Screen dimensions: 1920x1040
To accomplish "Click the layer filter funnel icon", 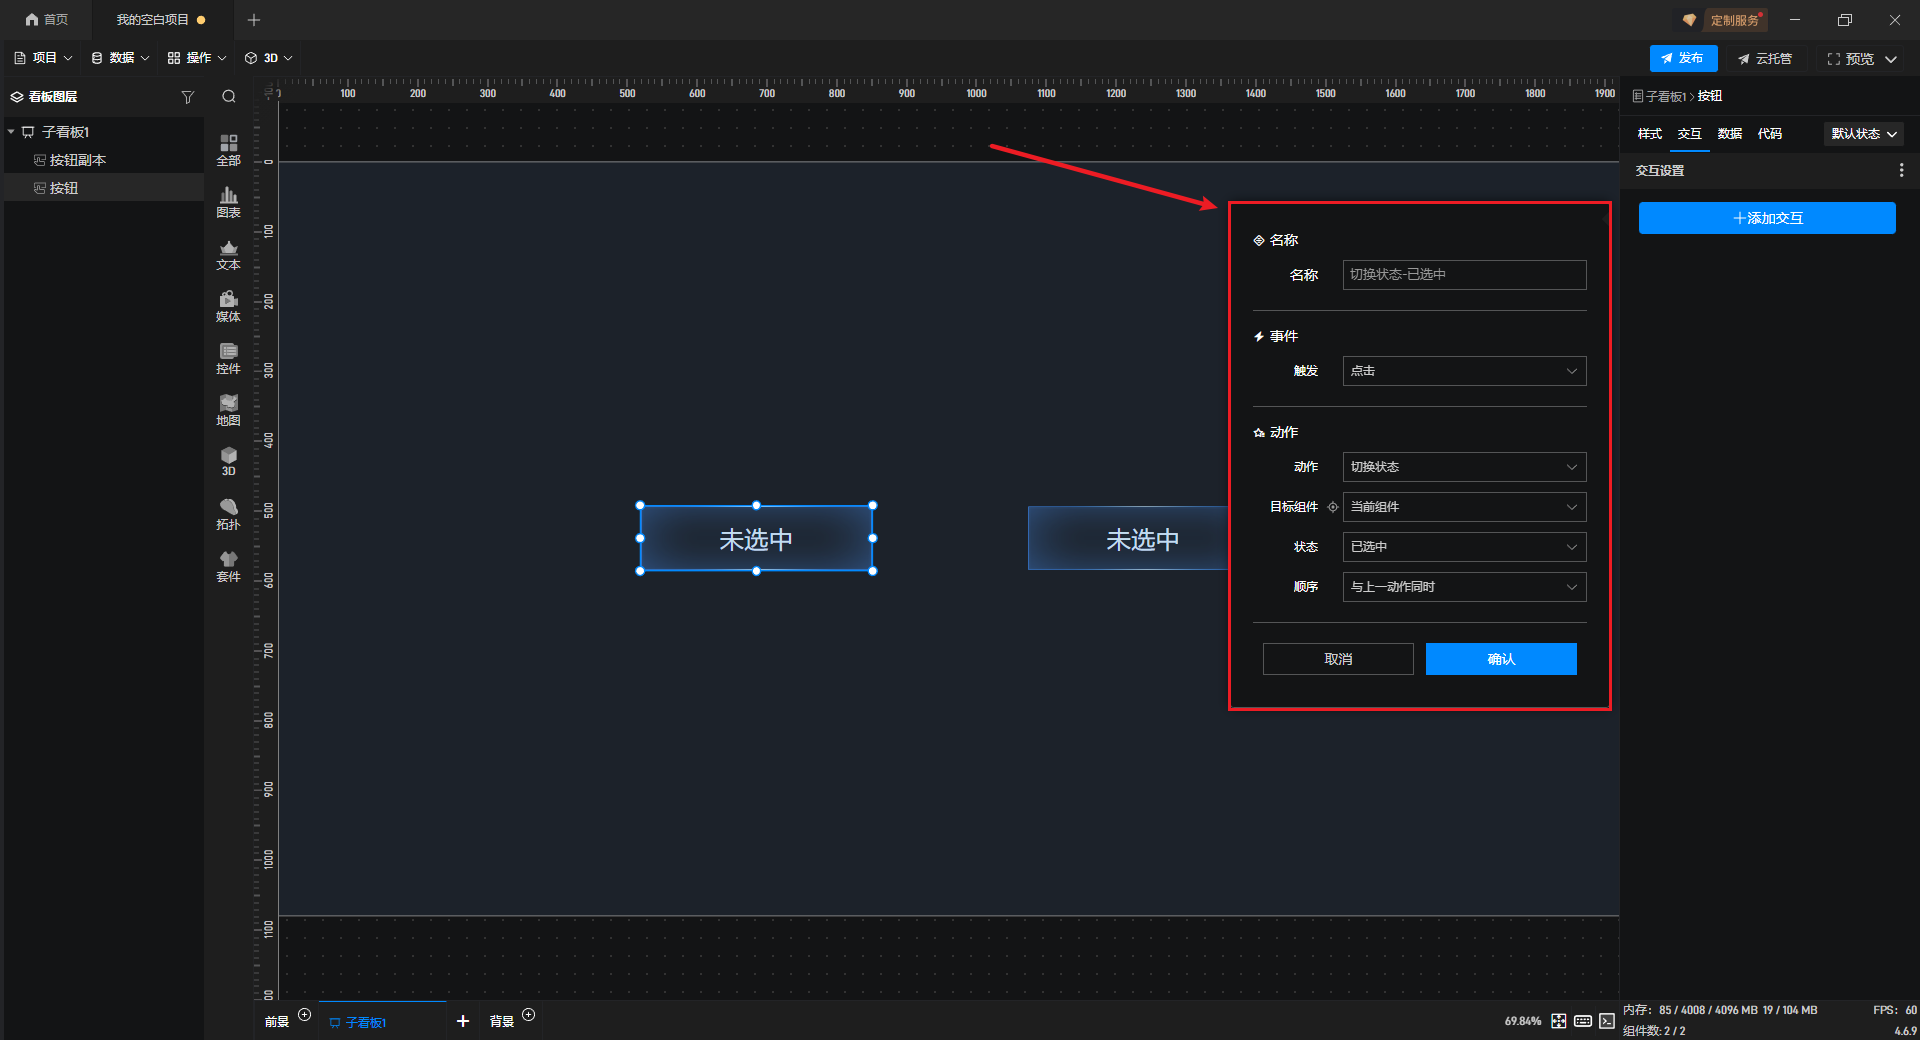I will [x=187, y=97].
